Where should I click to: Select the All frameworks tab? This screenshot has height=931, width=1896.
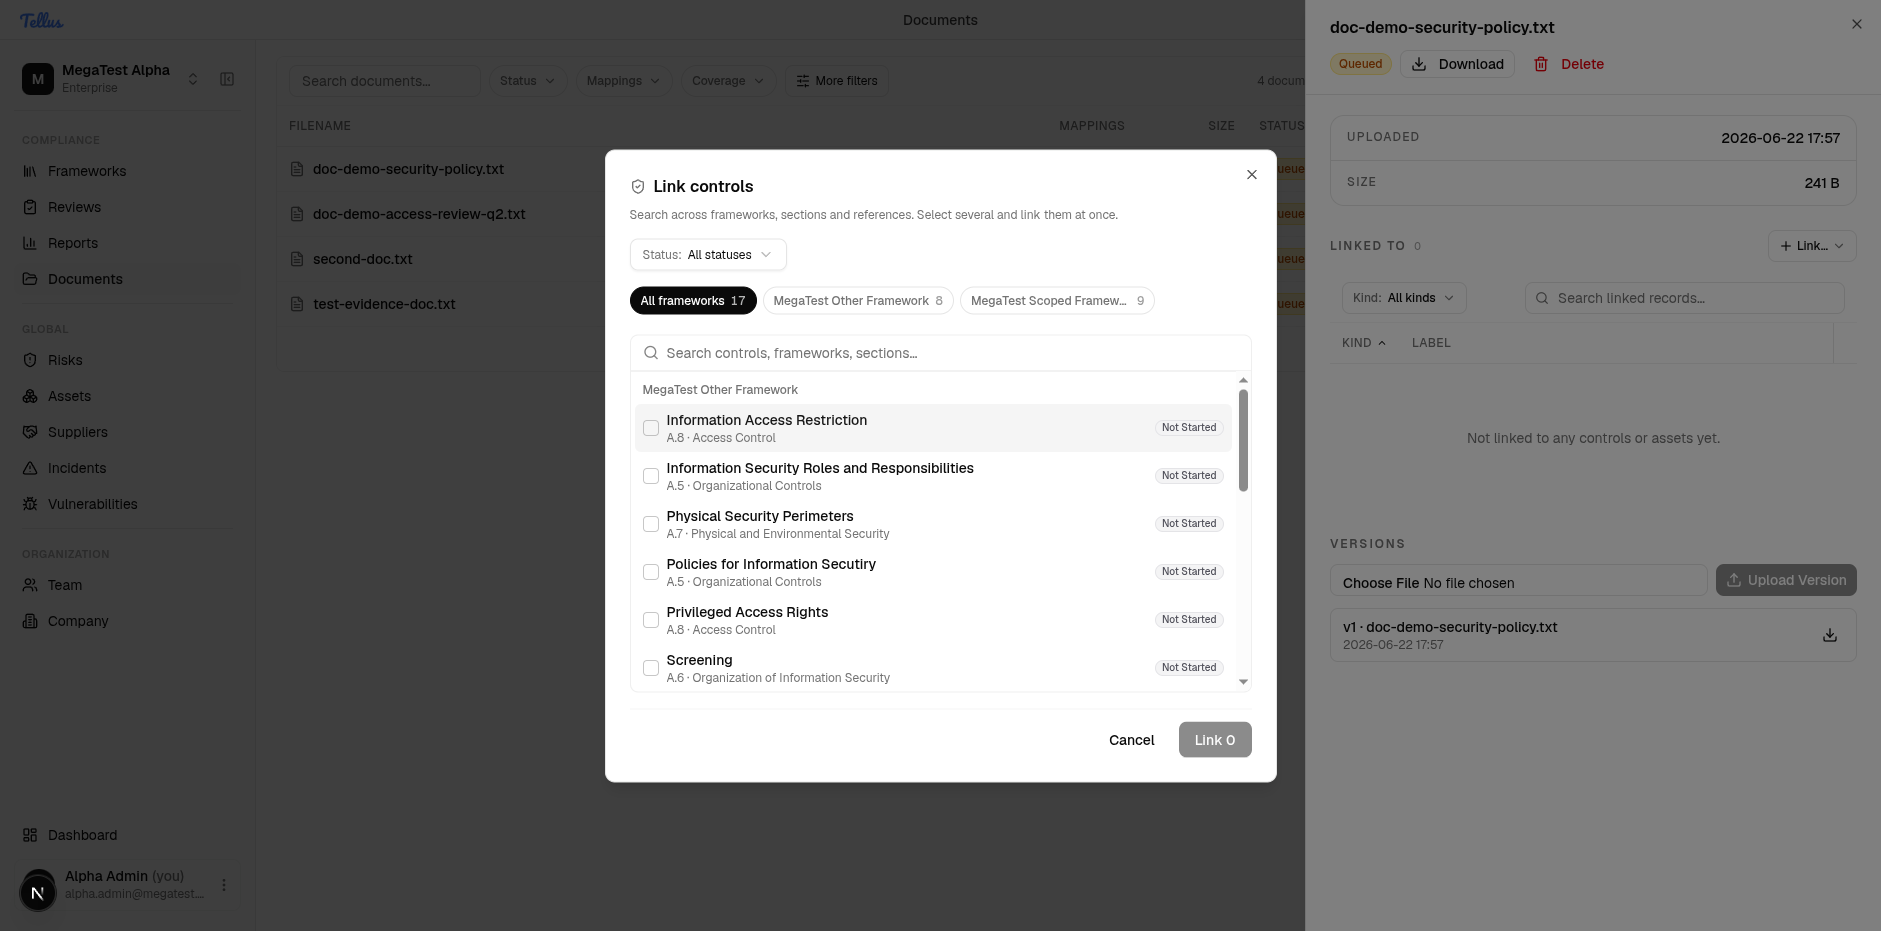coord(693,301)
